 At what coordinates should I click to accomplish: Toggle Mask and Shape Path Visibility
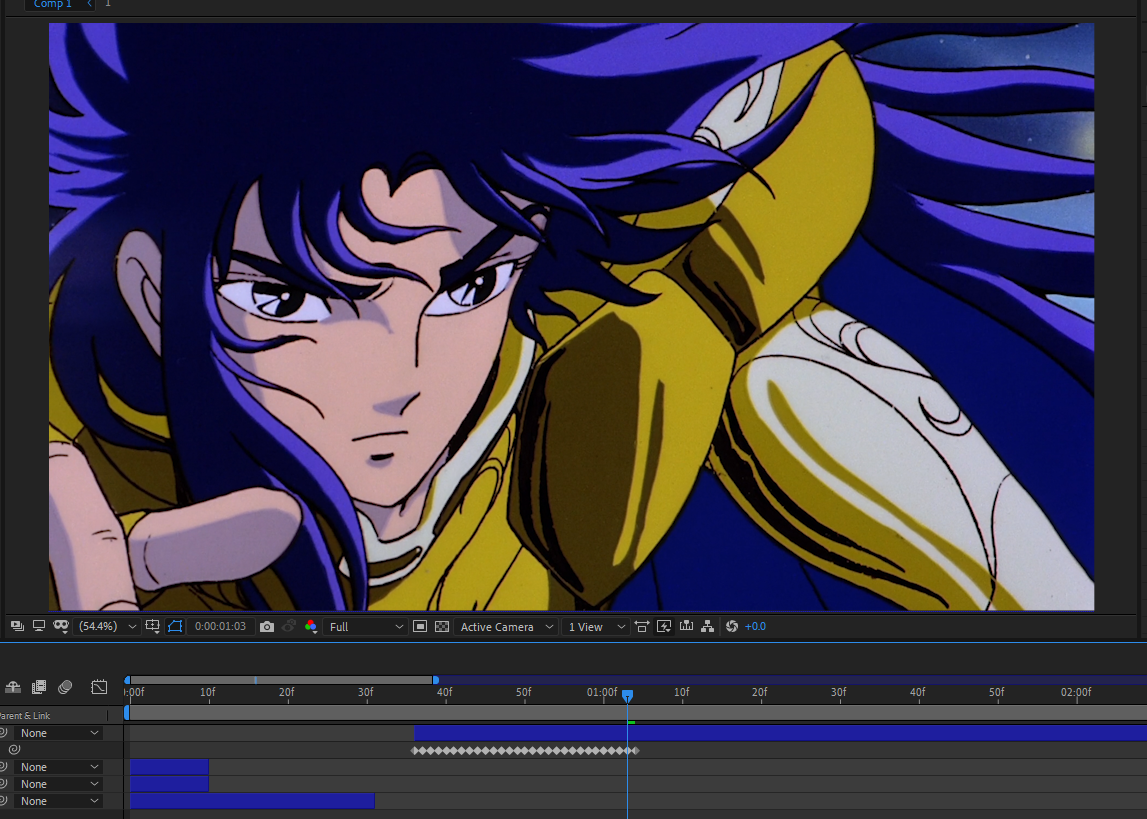tap(175, 626)
